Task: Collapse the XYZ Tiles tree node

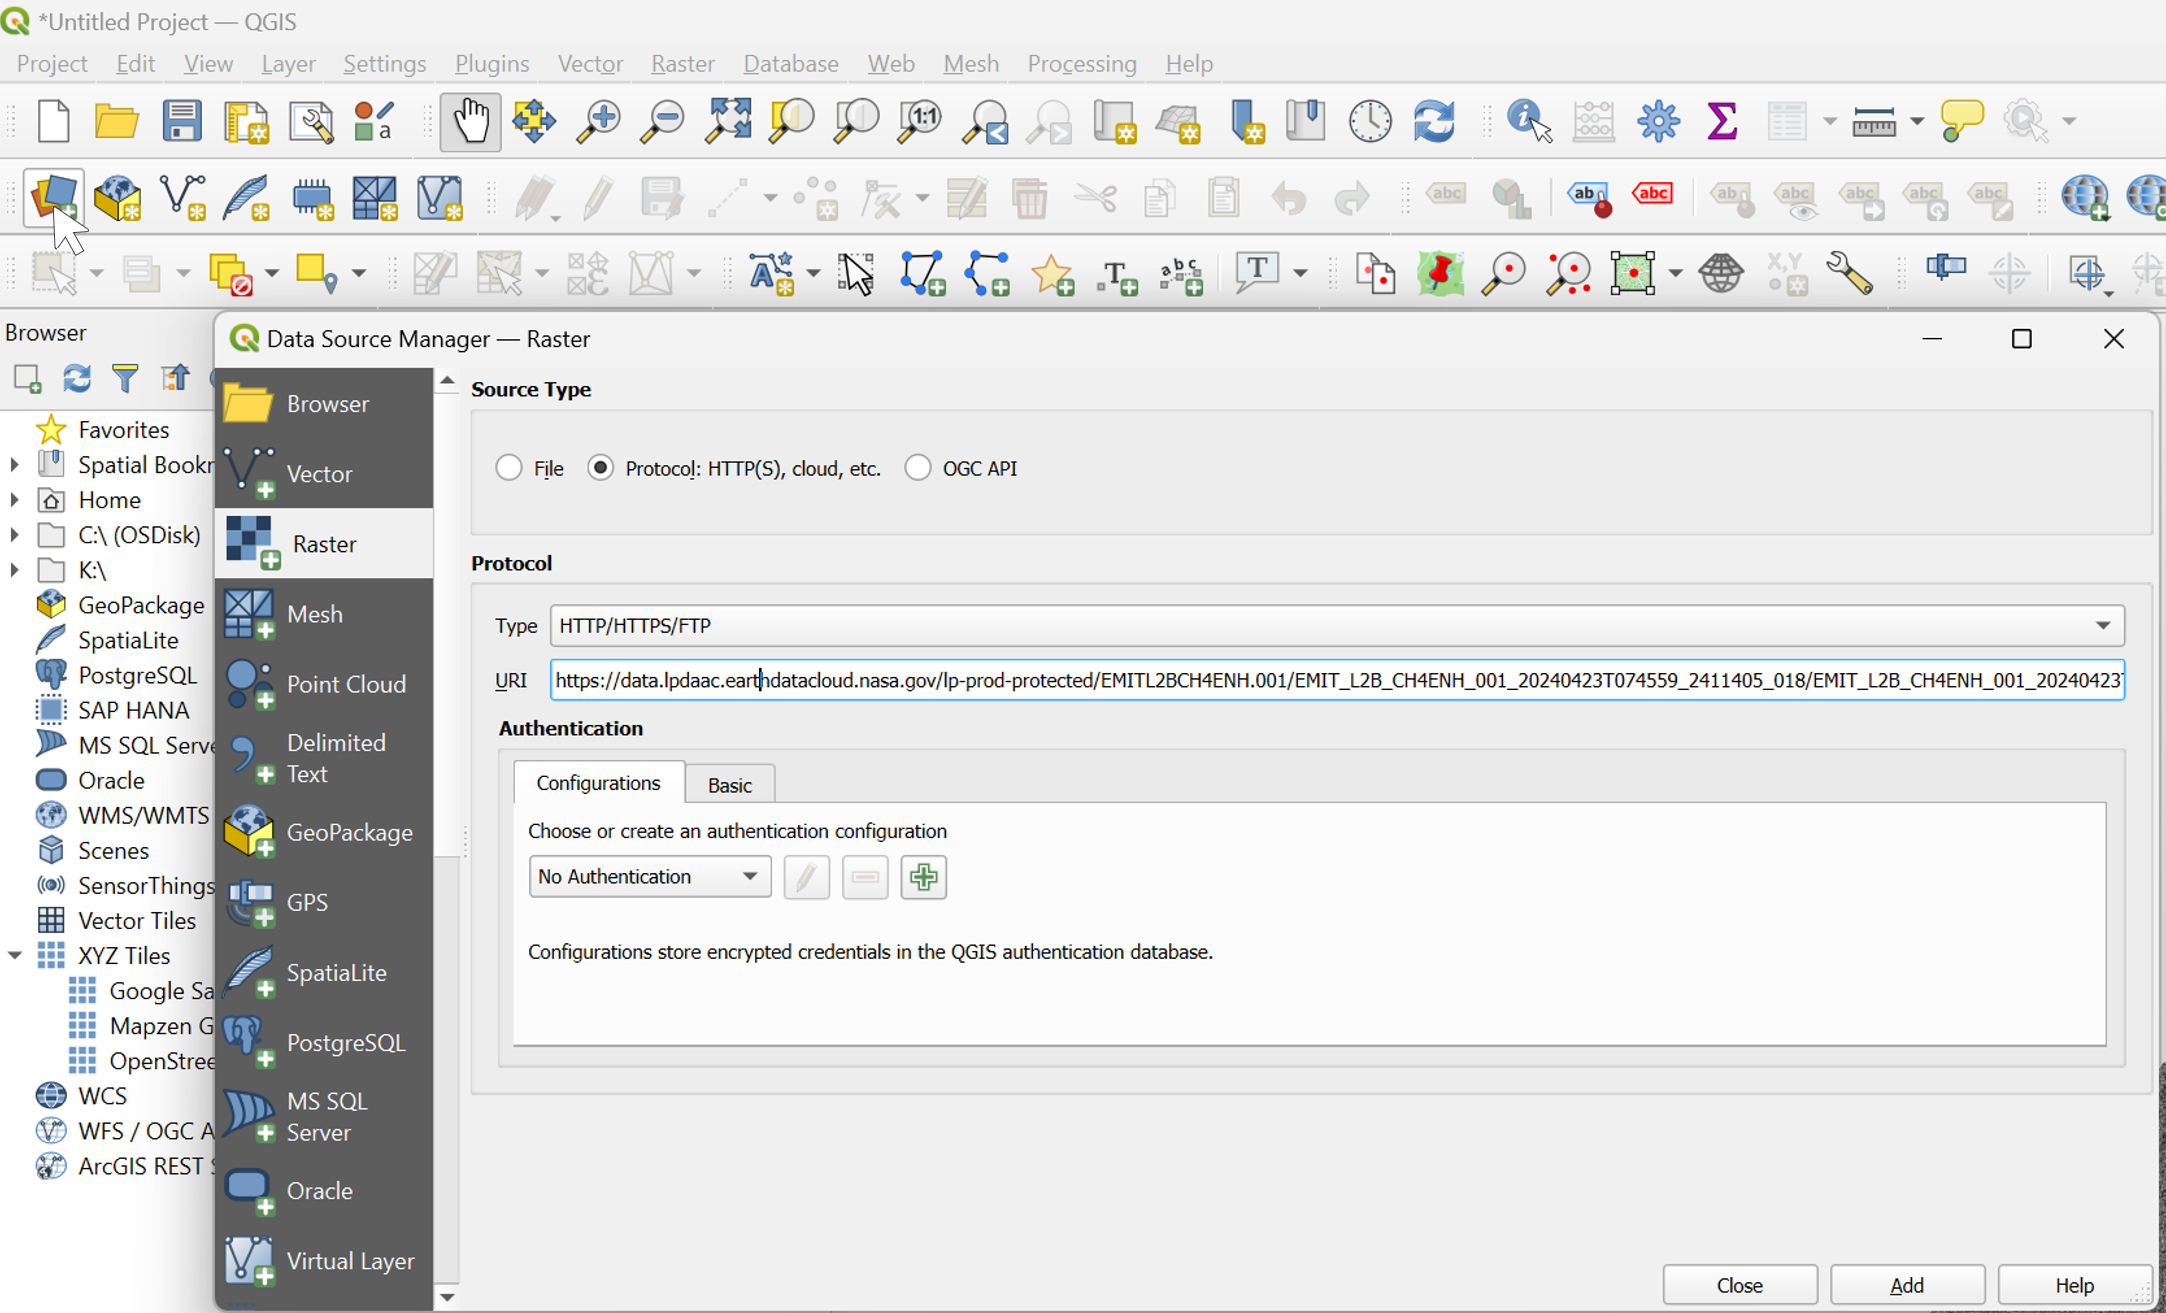Action: (x=14, y=956)
